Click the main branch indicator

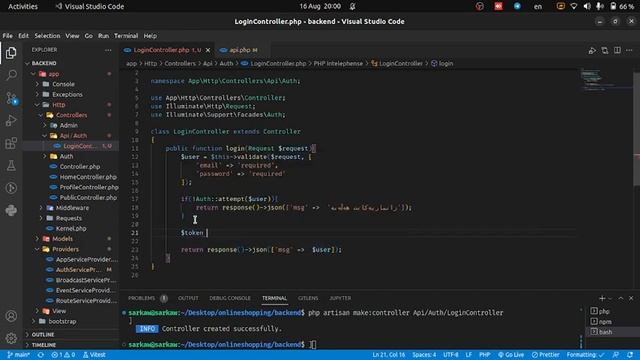pos(18,355)
